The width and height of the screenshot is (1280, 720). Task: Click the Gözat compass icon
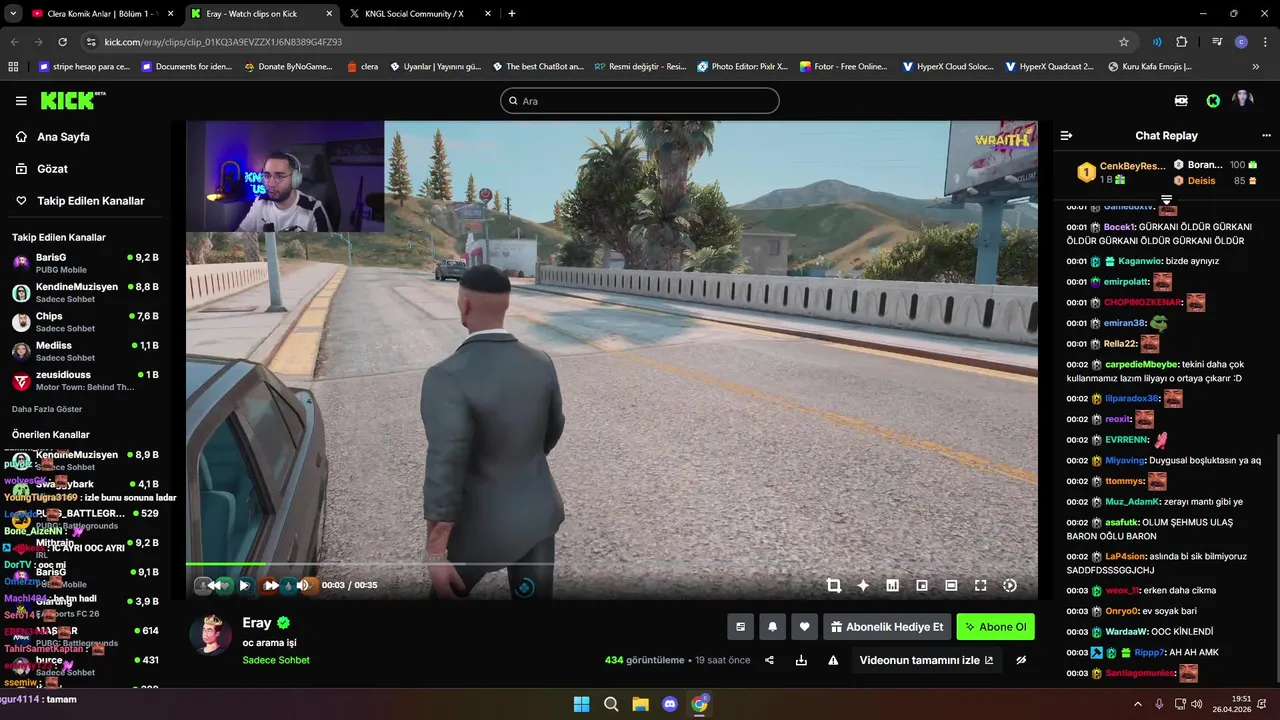(21, 169)
